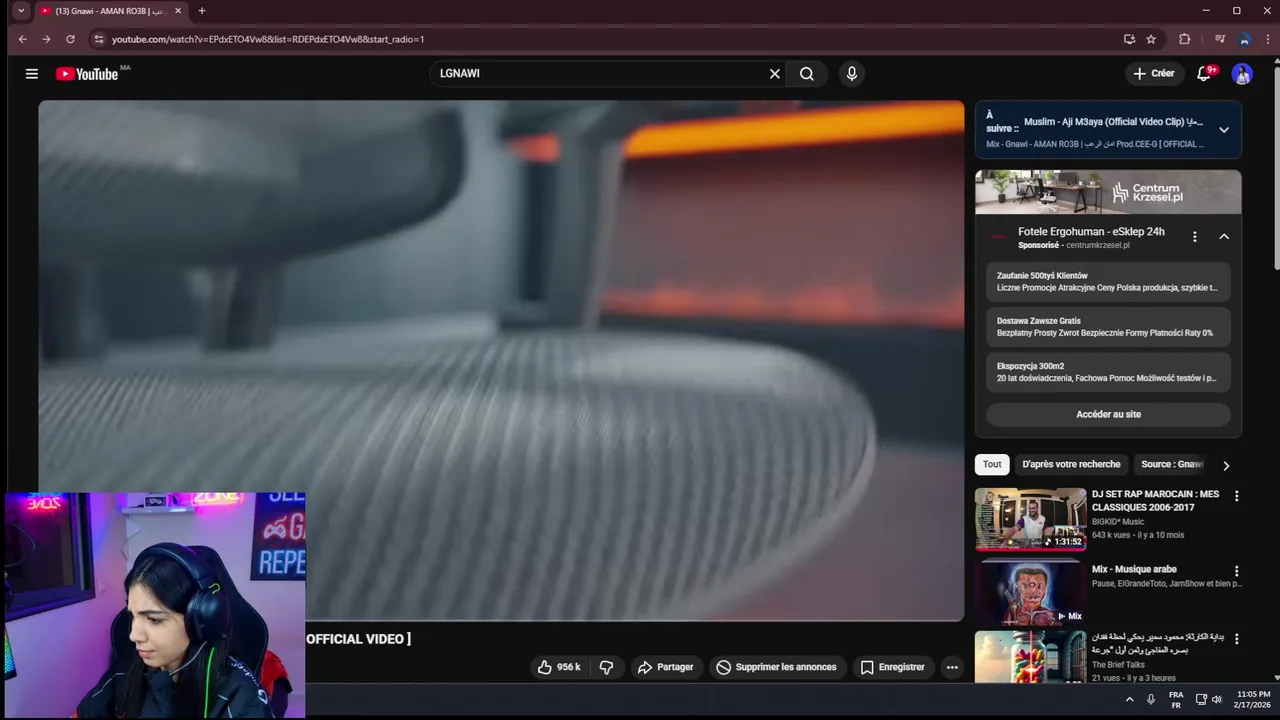Open The Brief Talks video thumbnail
Screen dimensions: 1280x720
point(1030,657)
